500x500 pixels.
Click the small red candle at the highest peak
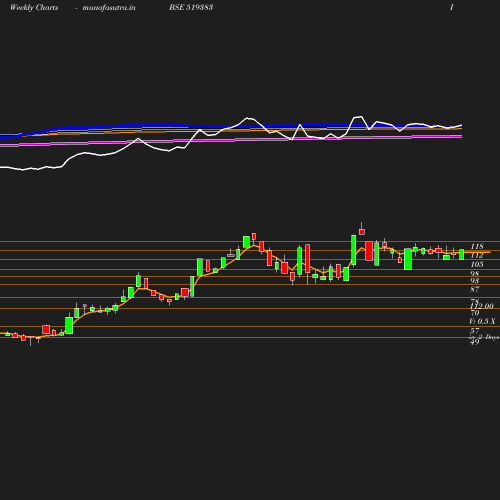362,232
